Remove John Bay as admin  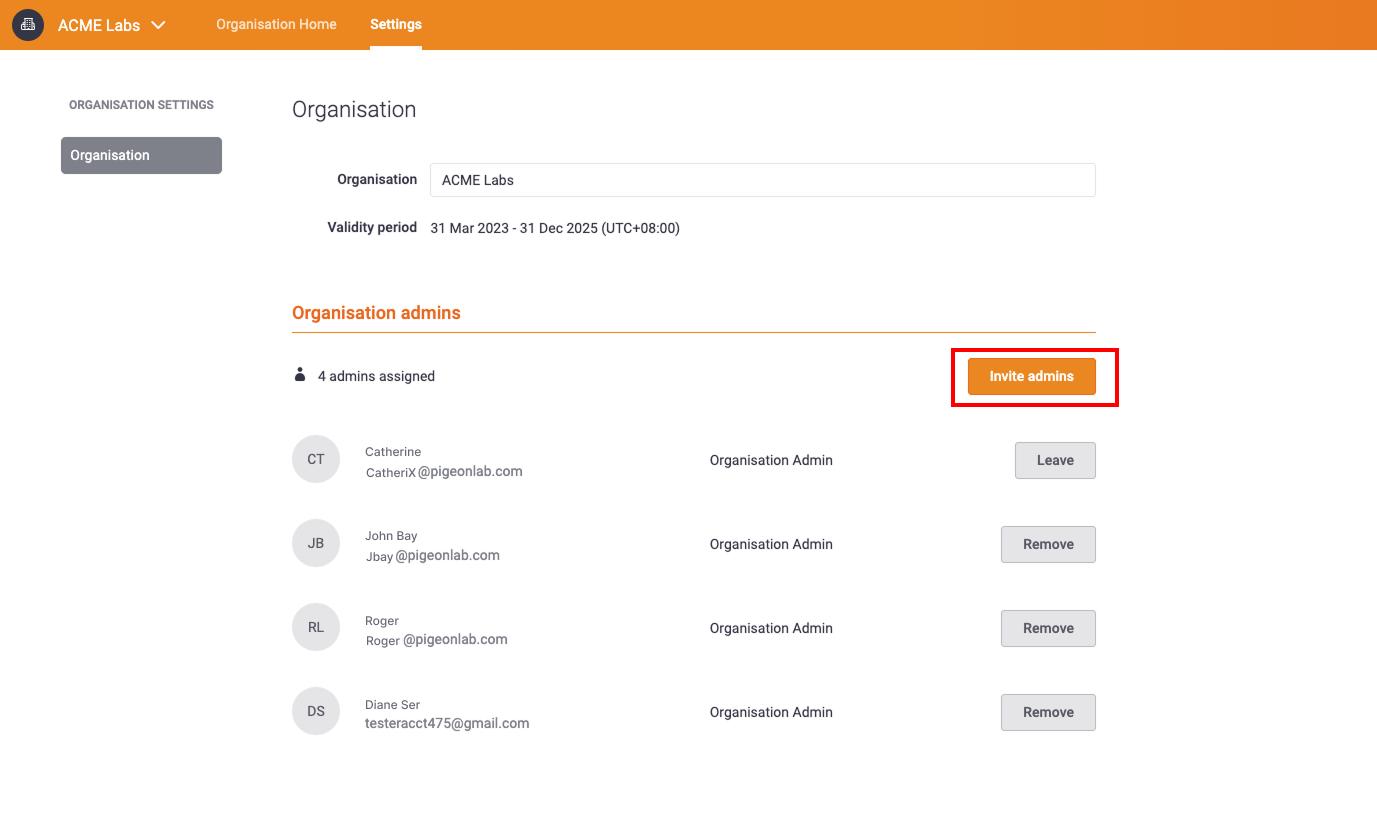click(x=1048, y=545)
